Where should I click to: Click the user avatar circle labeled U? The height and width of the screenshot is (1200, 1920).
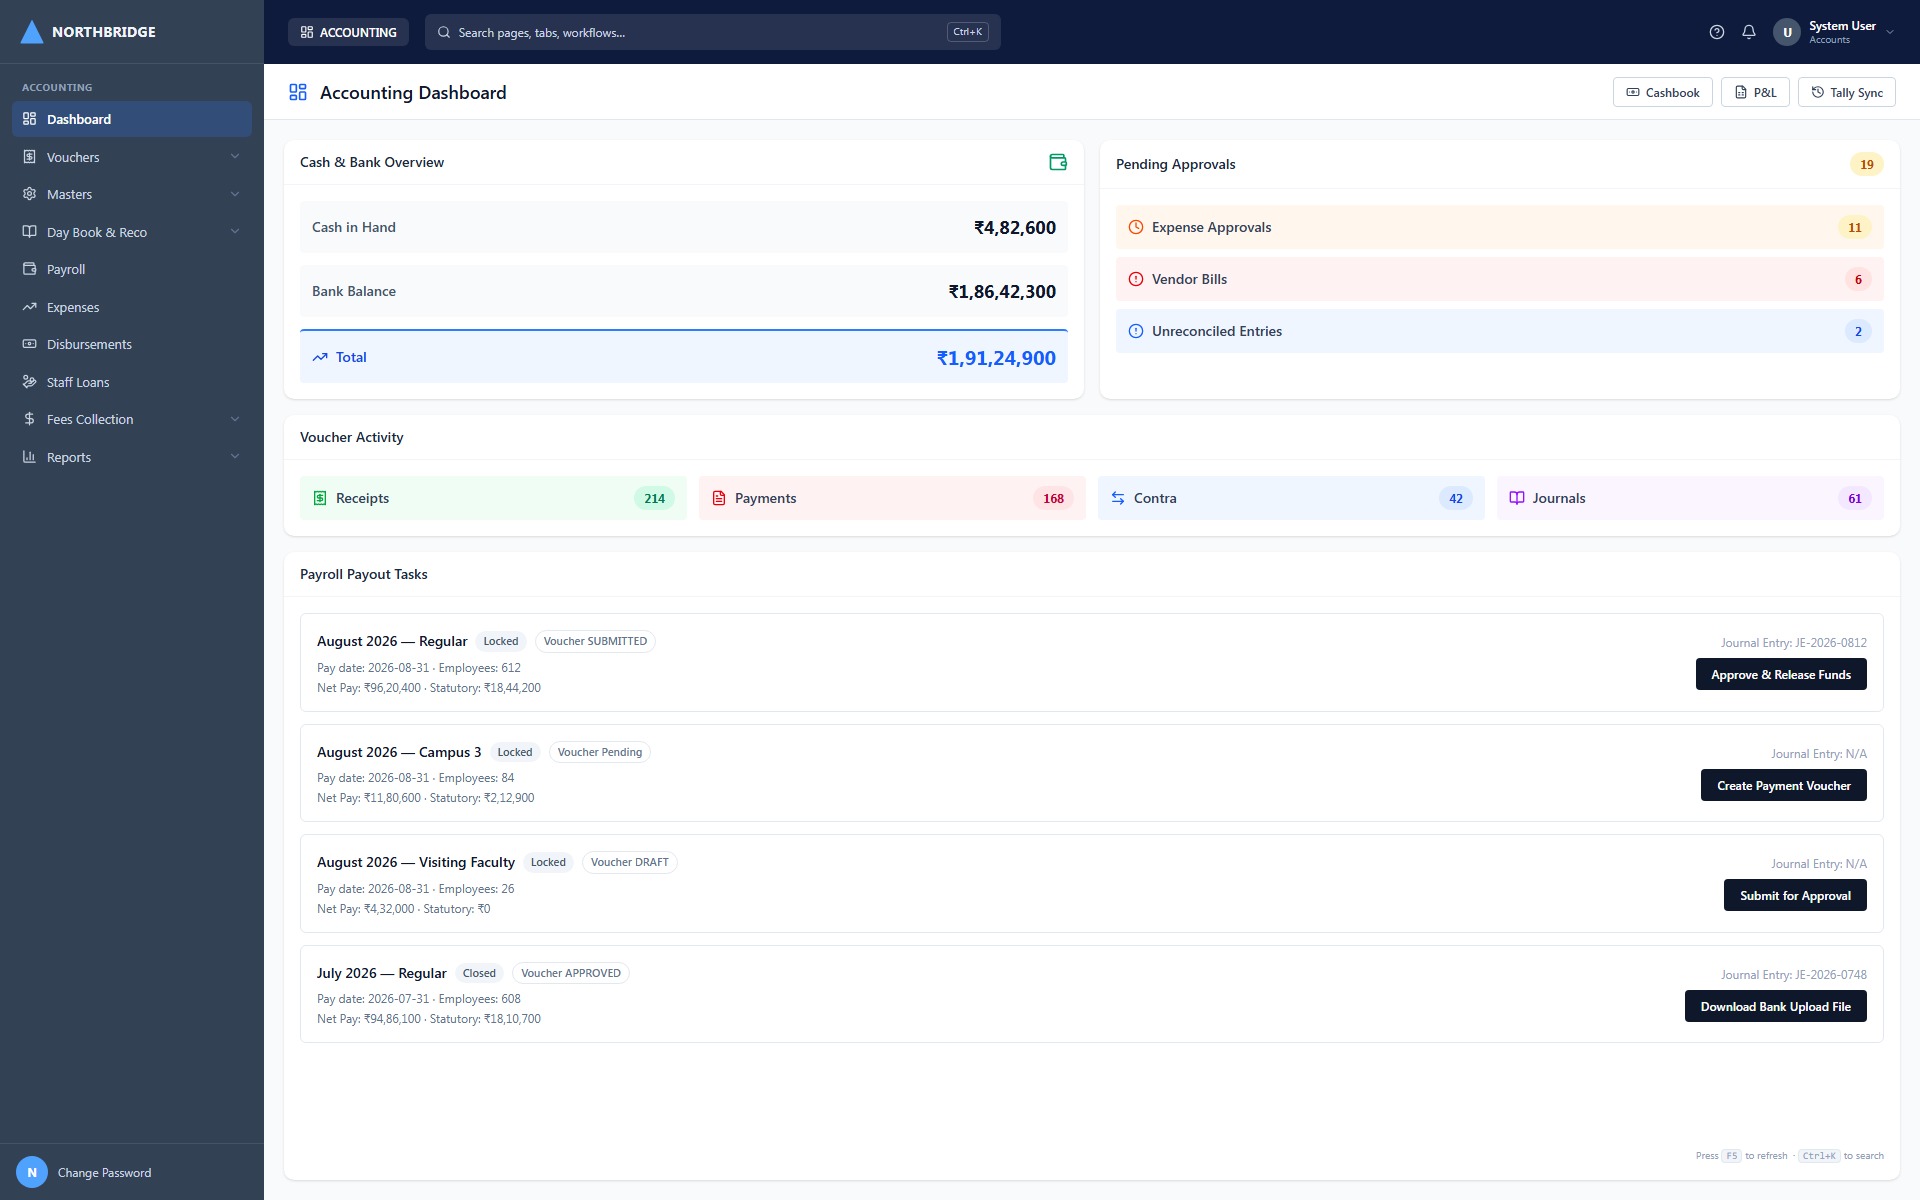[1787, 32]
